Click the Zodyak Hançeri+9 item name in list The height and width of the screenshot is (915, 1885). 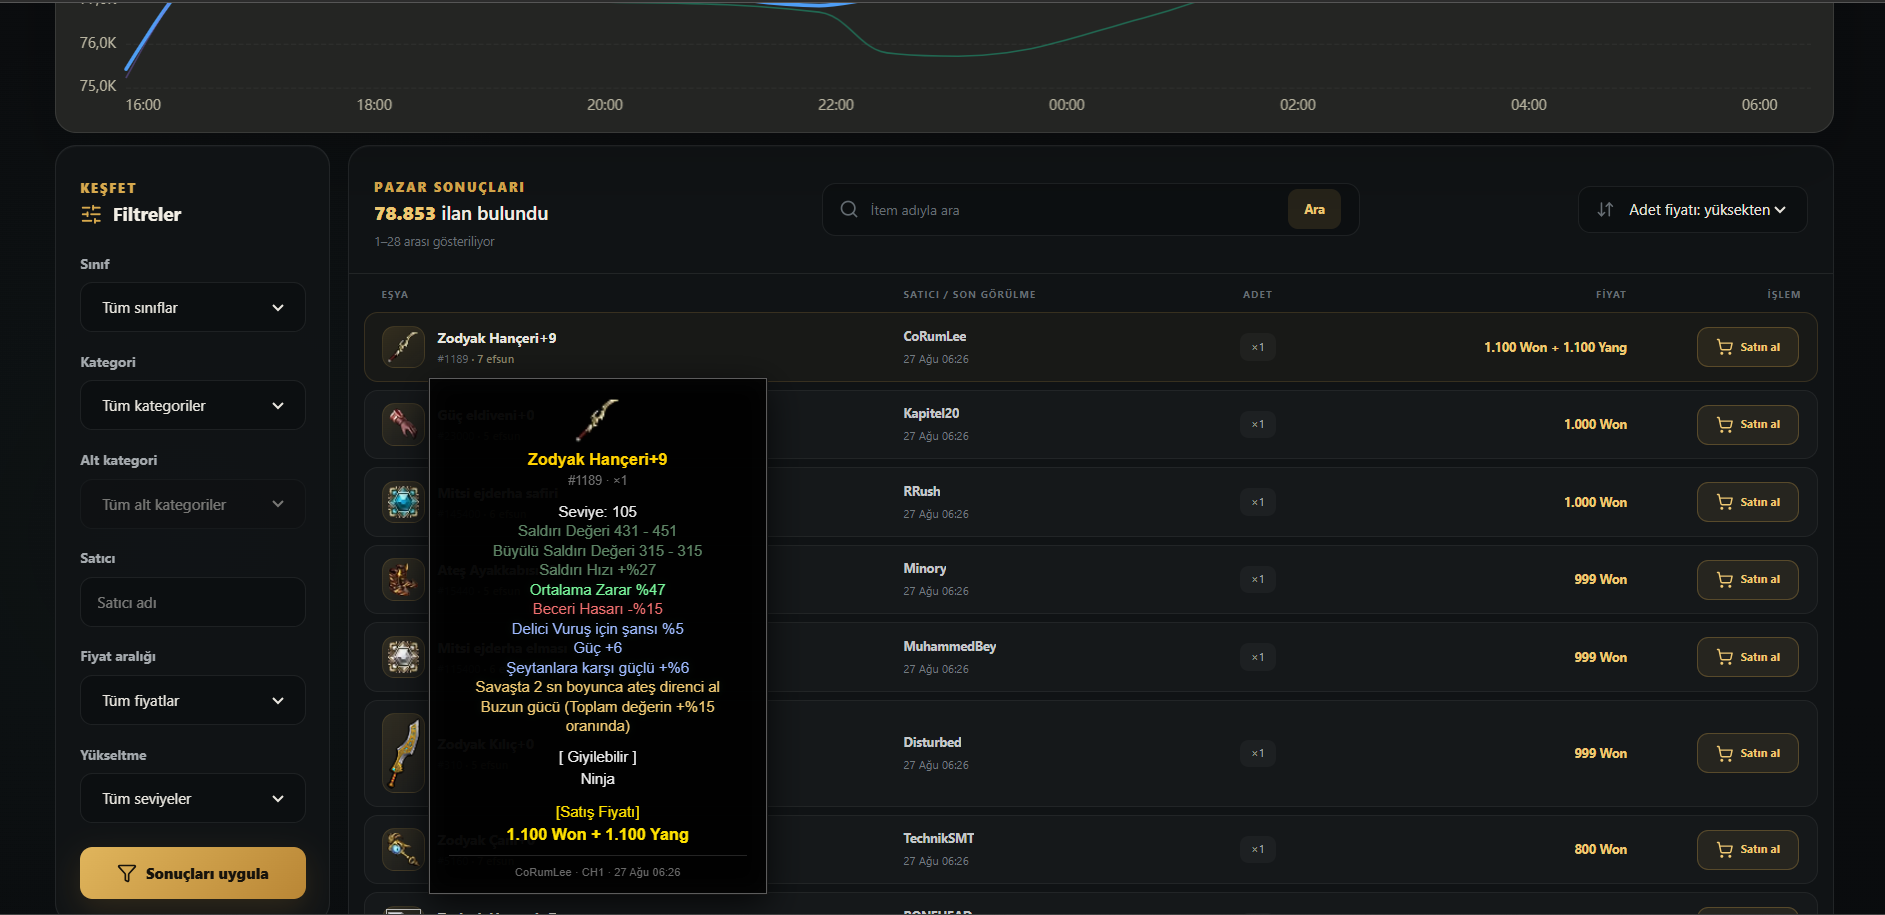pyautogui.click(x=497, y=338)
